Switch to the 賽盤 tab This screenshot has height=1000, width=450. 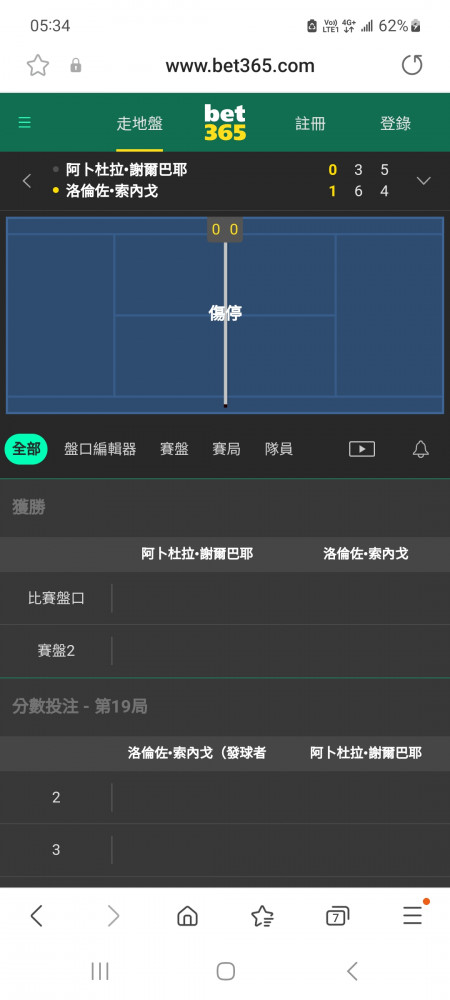point(174,449)
